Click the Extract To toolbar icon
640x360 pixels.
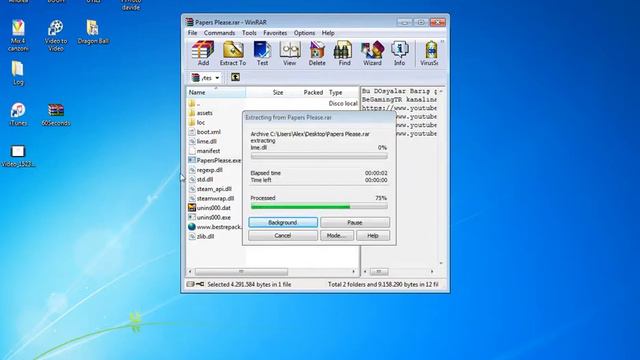233,53
